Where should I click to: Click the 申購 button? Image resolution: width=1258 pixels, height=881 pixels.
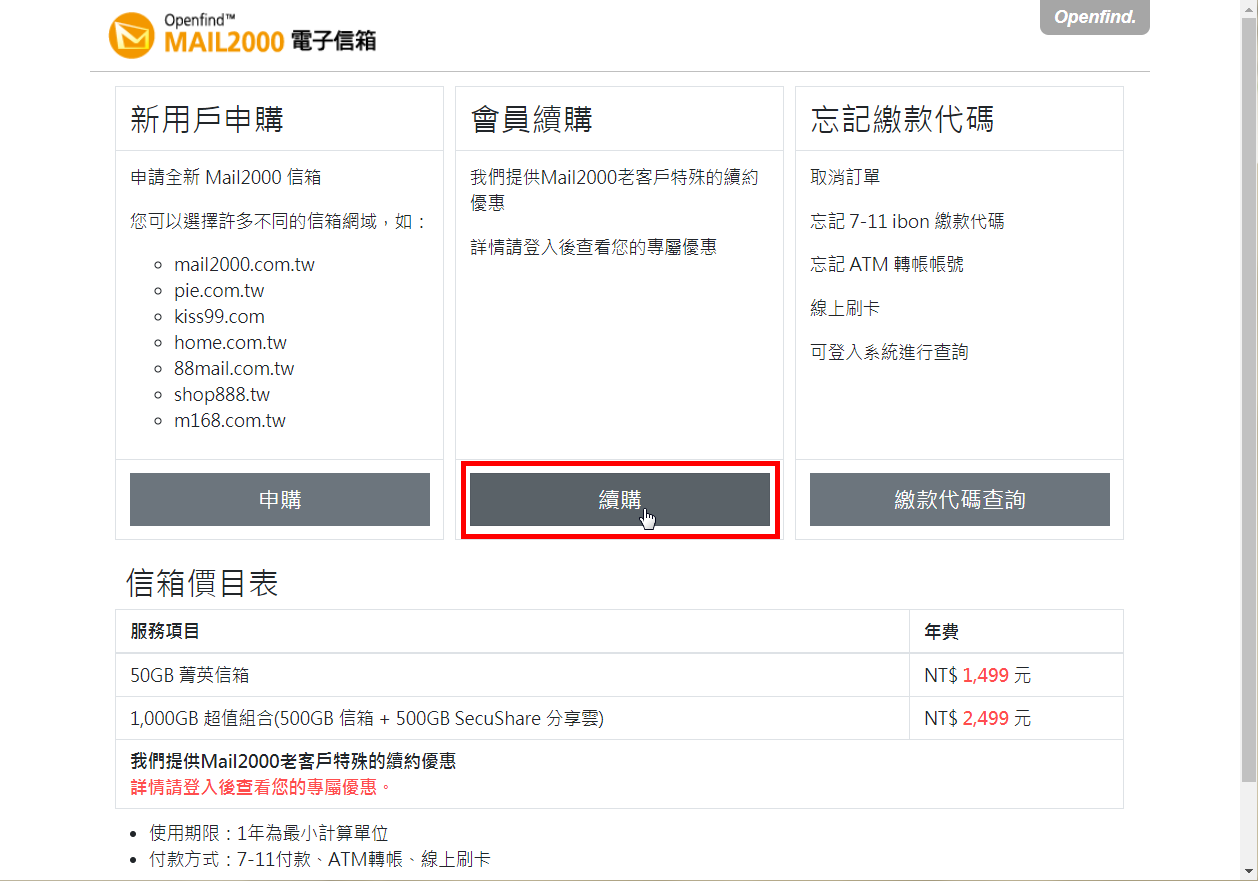[x=280, y=499]
